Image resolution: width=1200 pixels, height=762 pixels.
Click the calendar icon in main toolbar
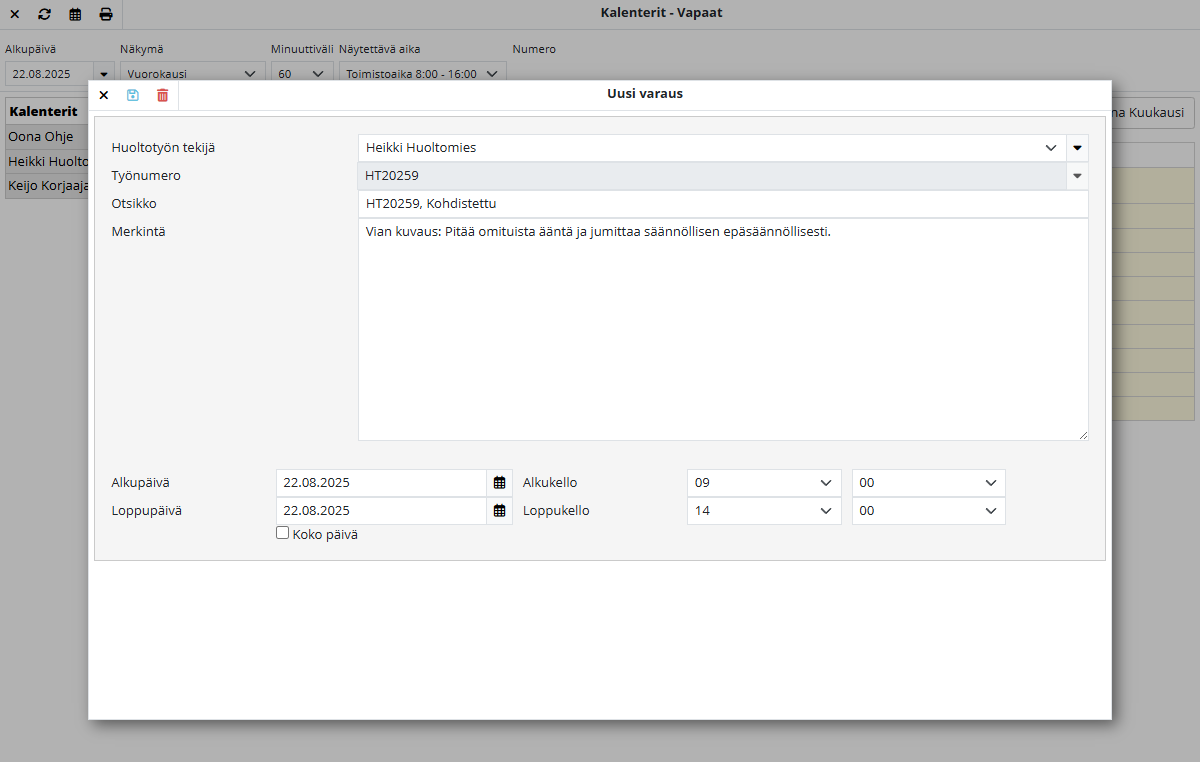pos(75,14)
